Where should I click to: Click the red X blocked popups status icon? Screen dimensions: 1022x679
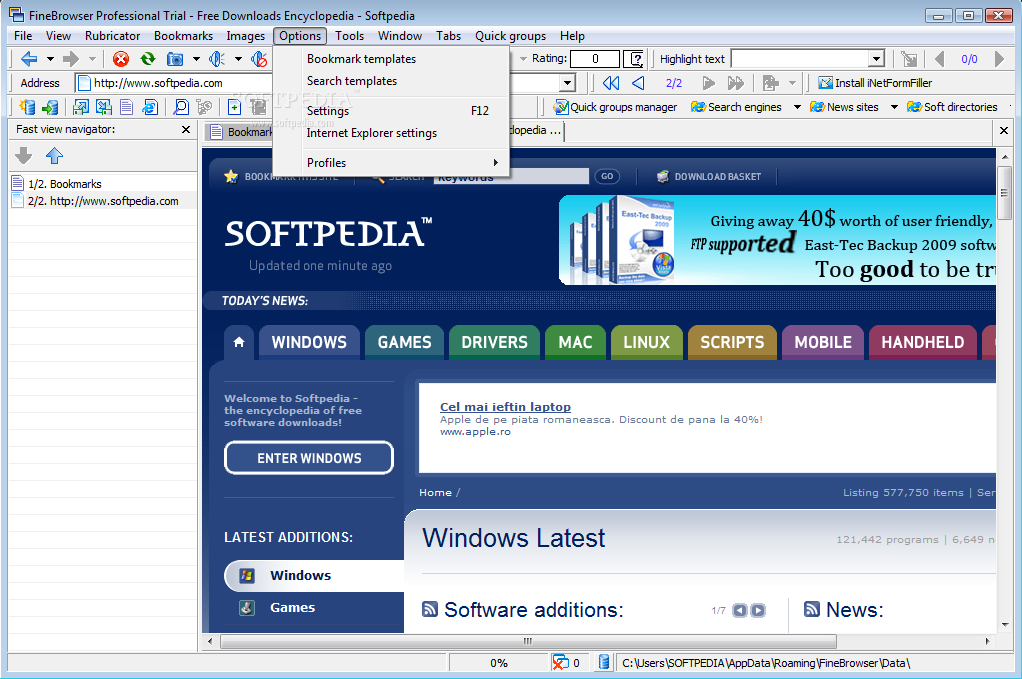560,662
